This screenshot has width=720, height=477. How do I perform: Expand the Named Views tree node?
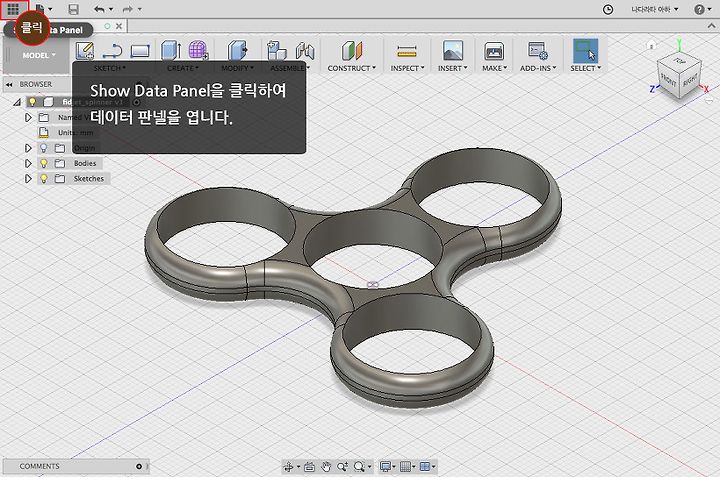28,118
